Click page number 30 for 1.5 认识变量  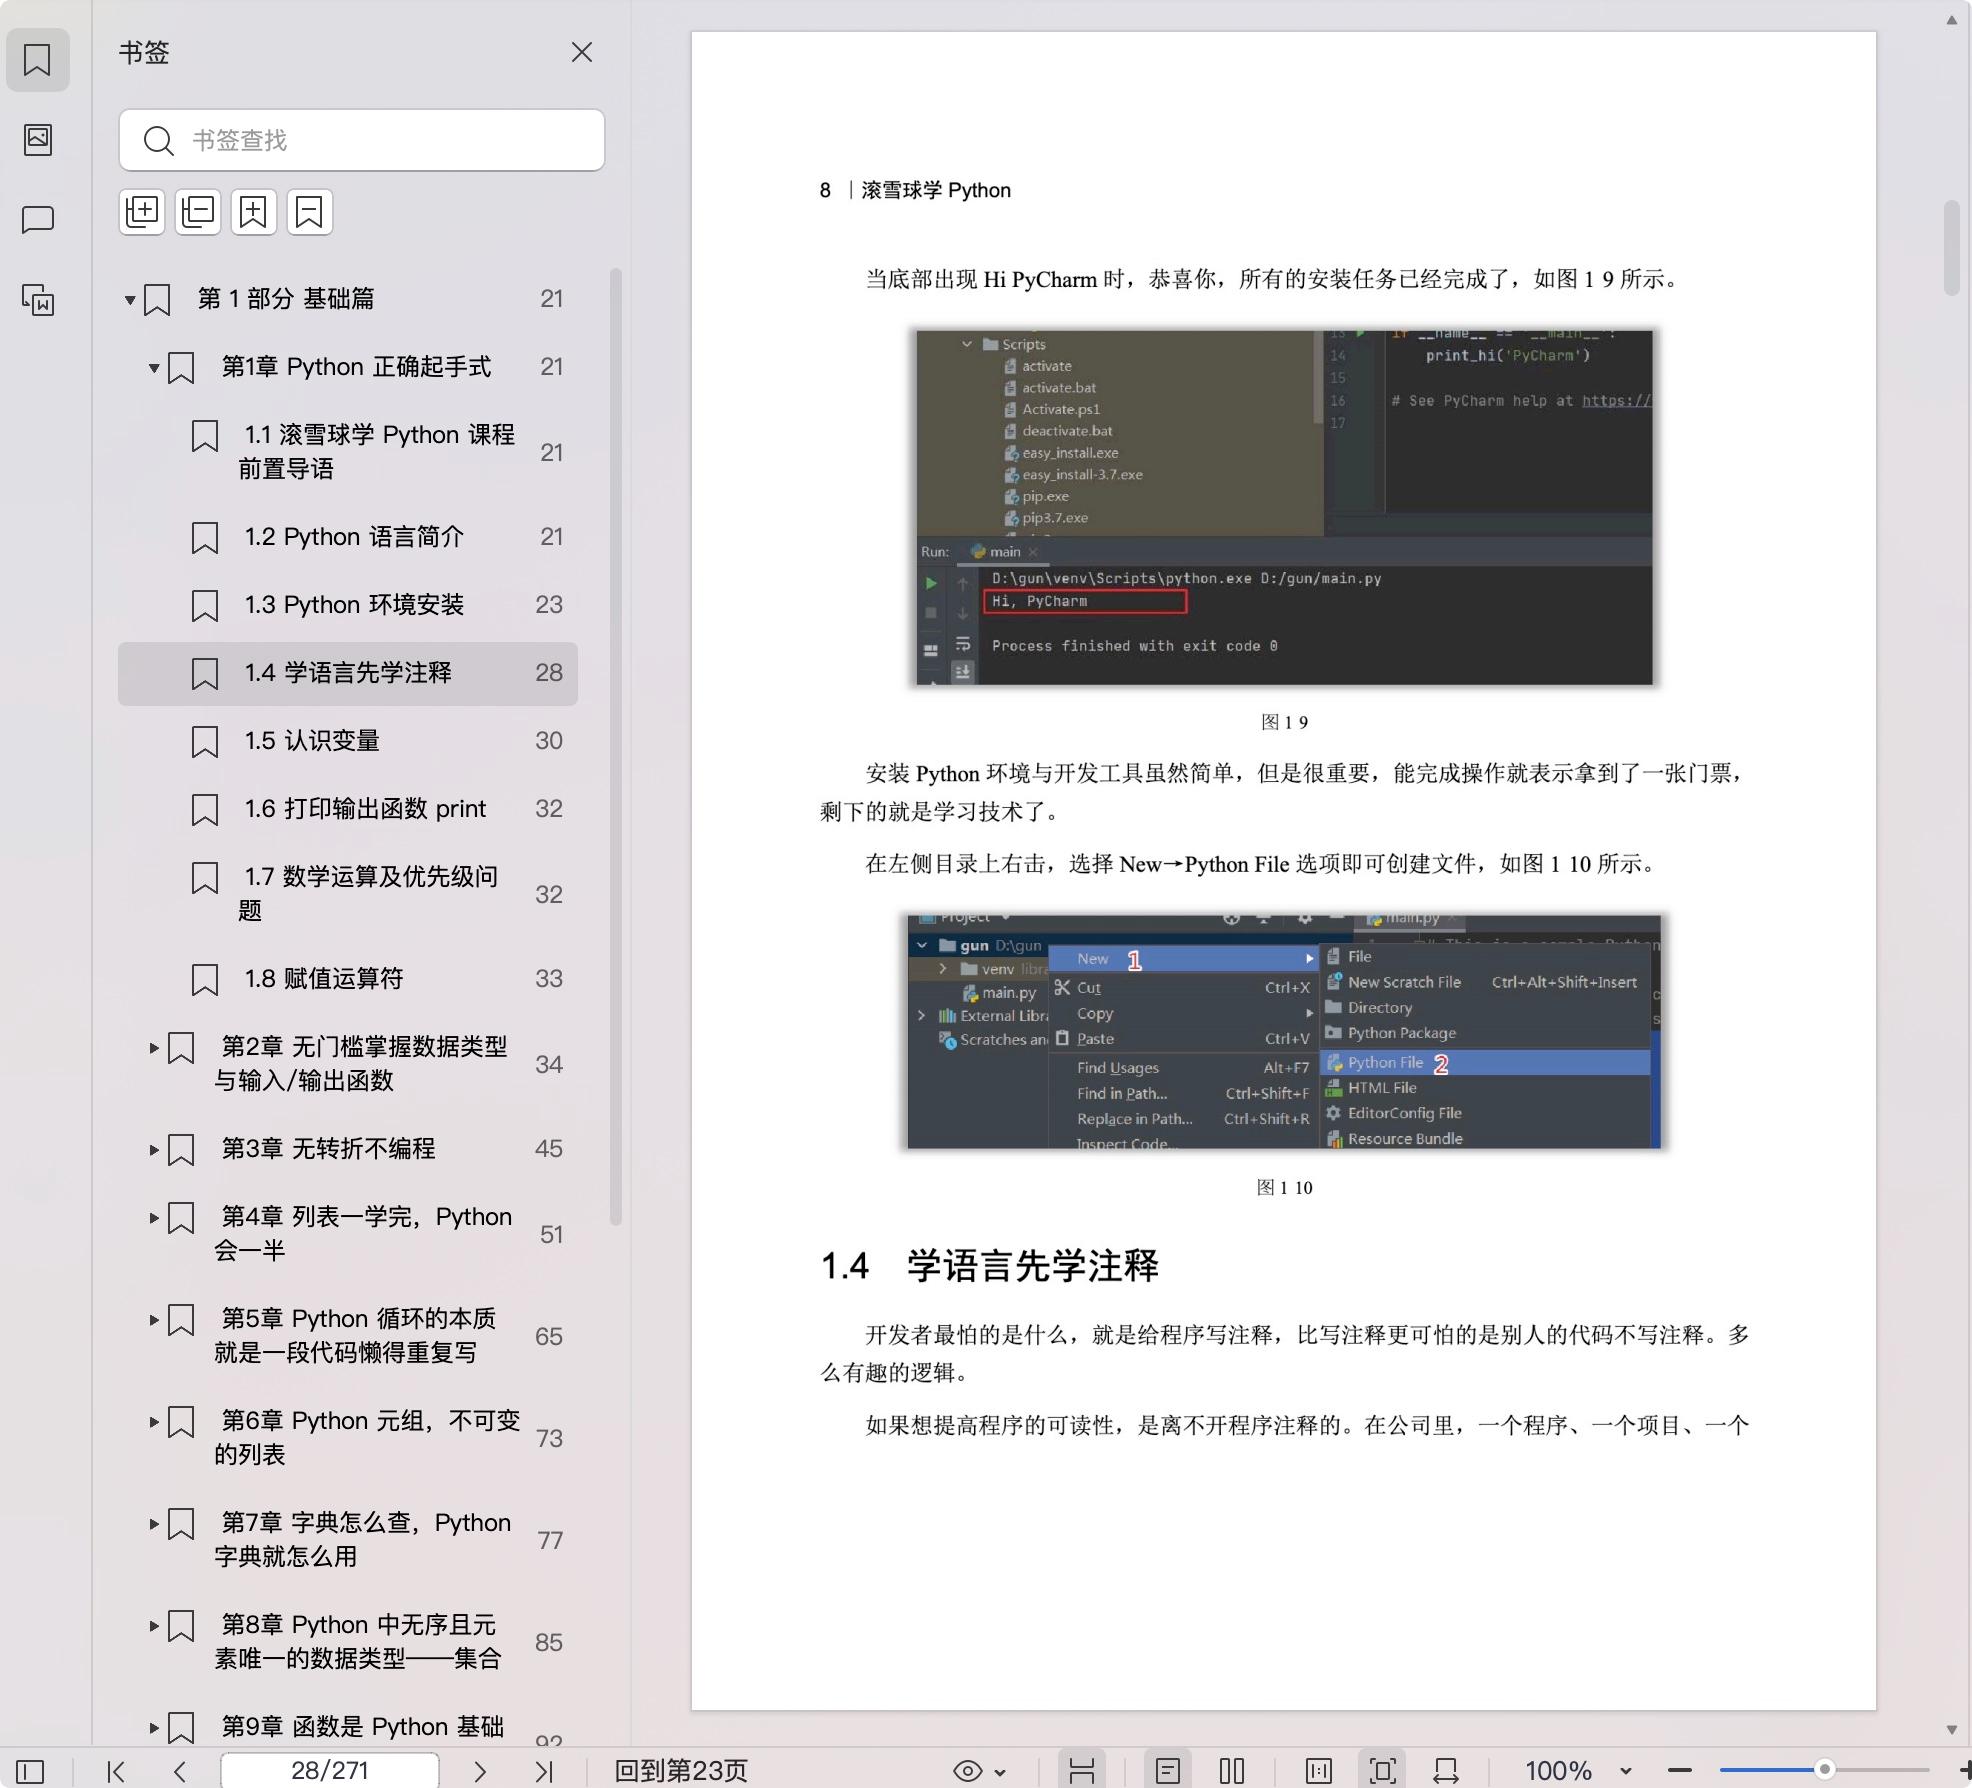(x=548, y=741)
